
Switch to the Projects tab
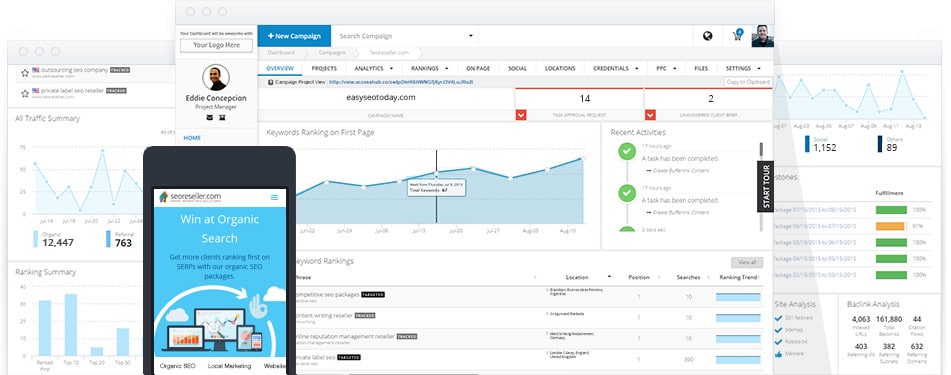tap(324, 69)
